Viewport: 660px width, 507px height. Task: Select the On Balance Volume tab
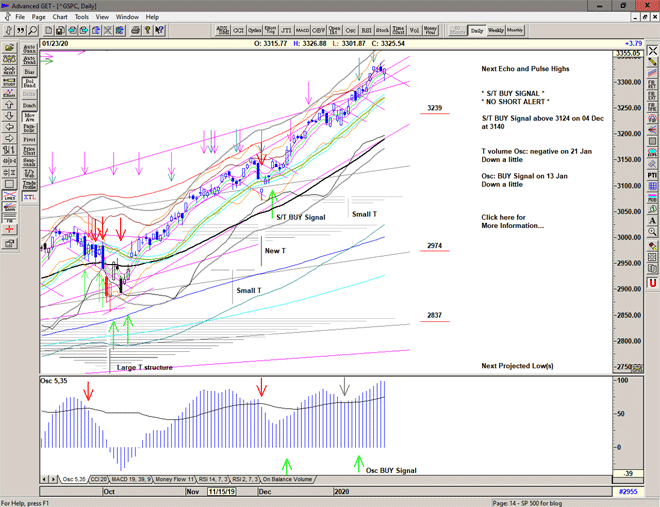coord(287,480)
